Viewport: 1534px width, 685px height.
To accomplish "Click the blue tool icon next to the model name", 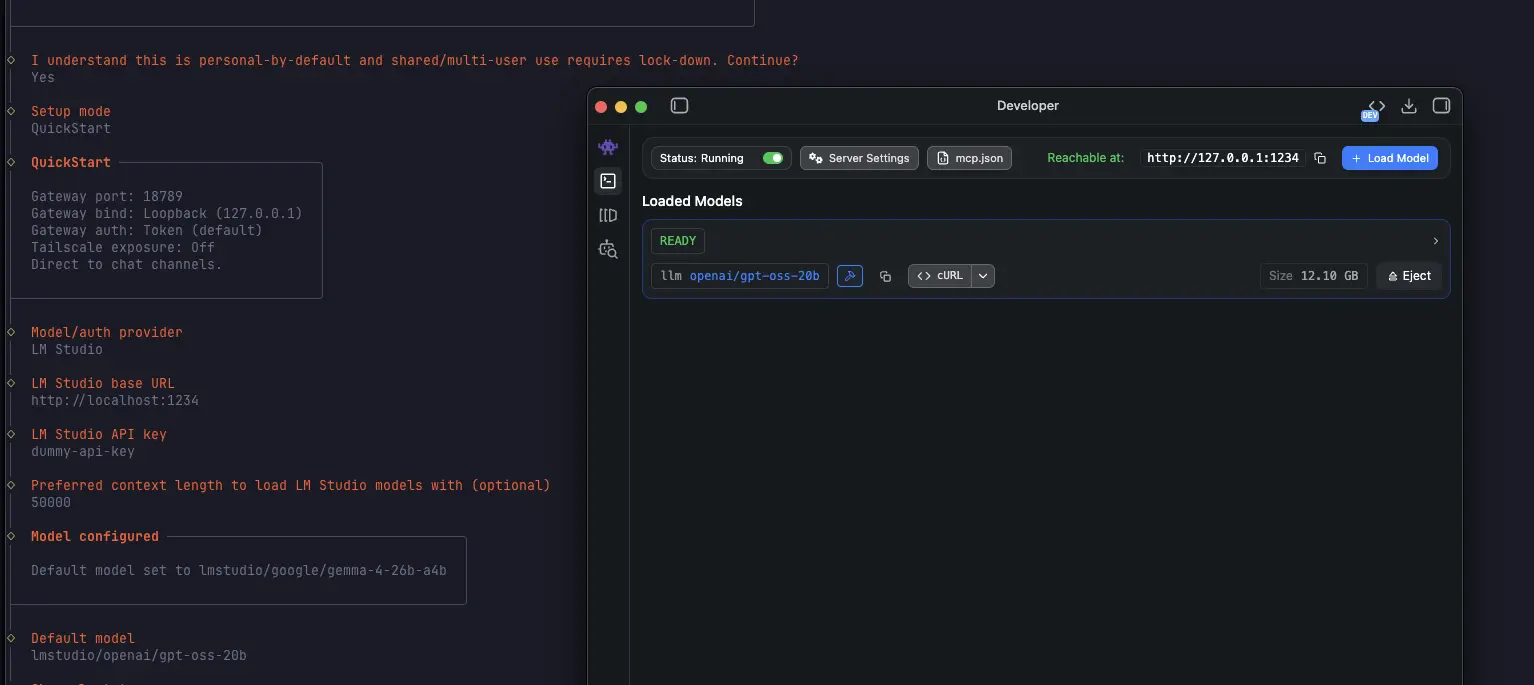I will (849, 276).
